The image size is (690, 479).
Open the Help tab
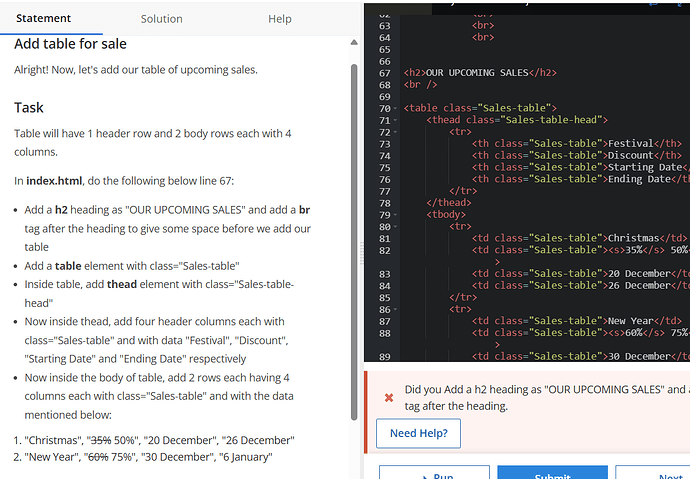click(x=280, y=19)
